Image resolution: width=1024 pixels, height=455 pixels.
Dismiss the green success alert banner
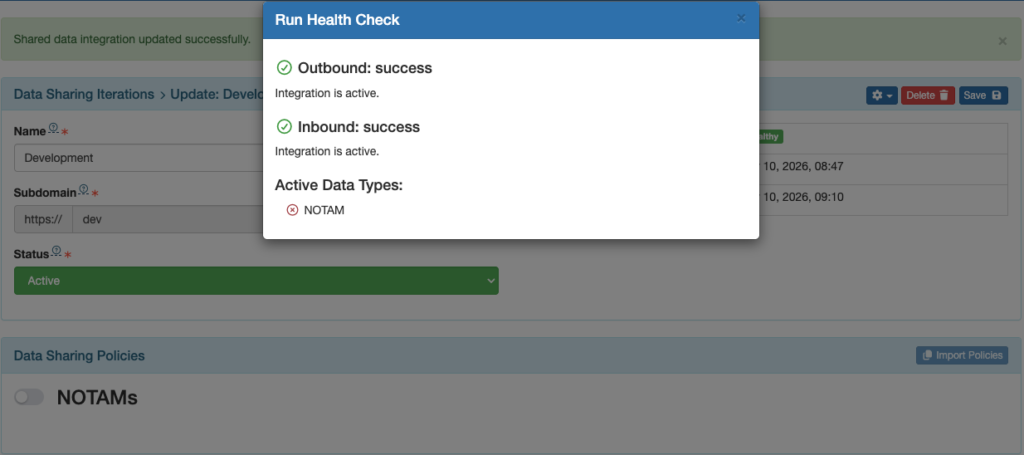[x=1002, y=41]
